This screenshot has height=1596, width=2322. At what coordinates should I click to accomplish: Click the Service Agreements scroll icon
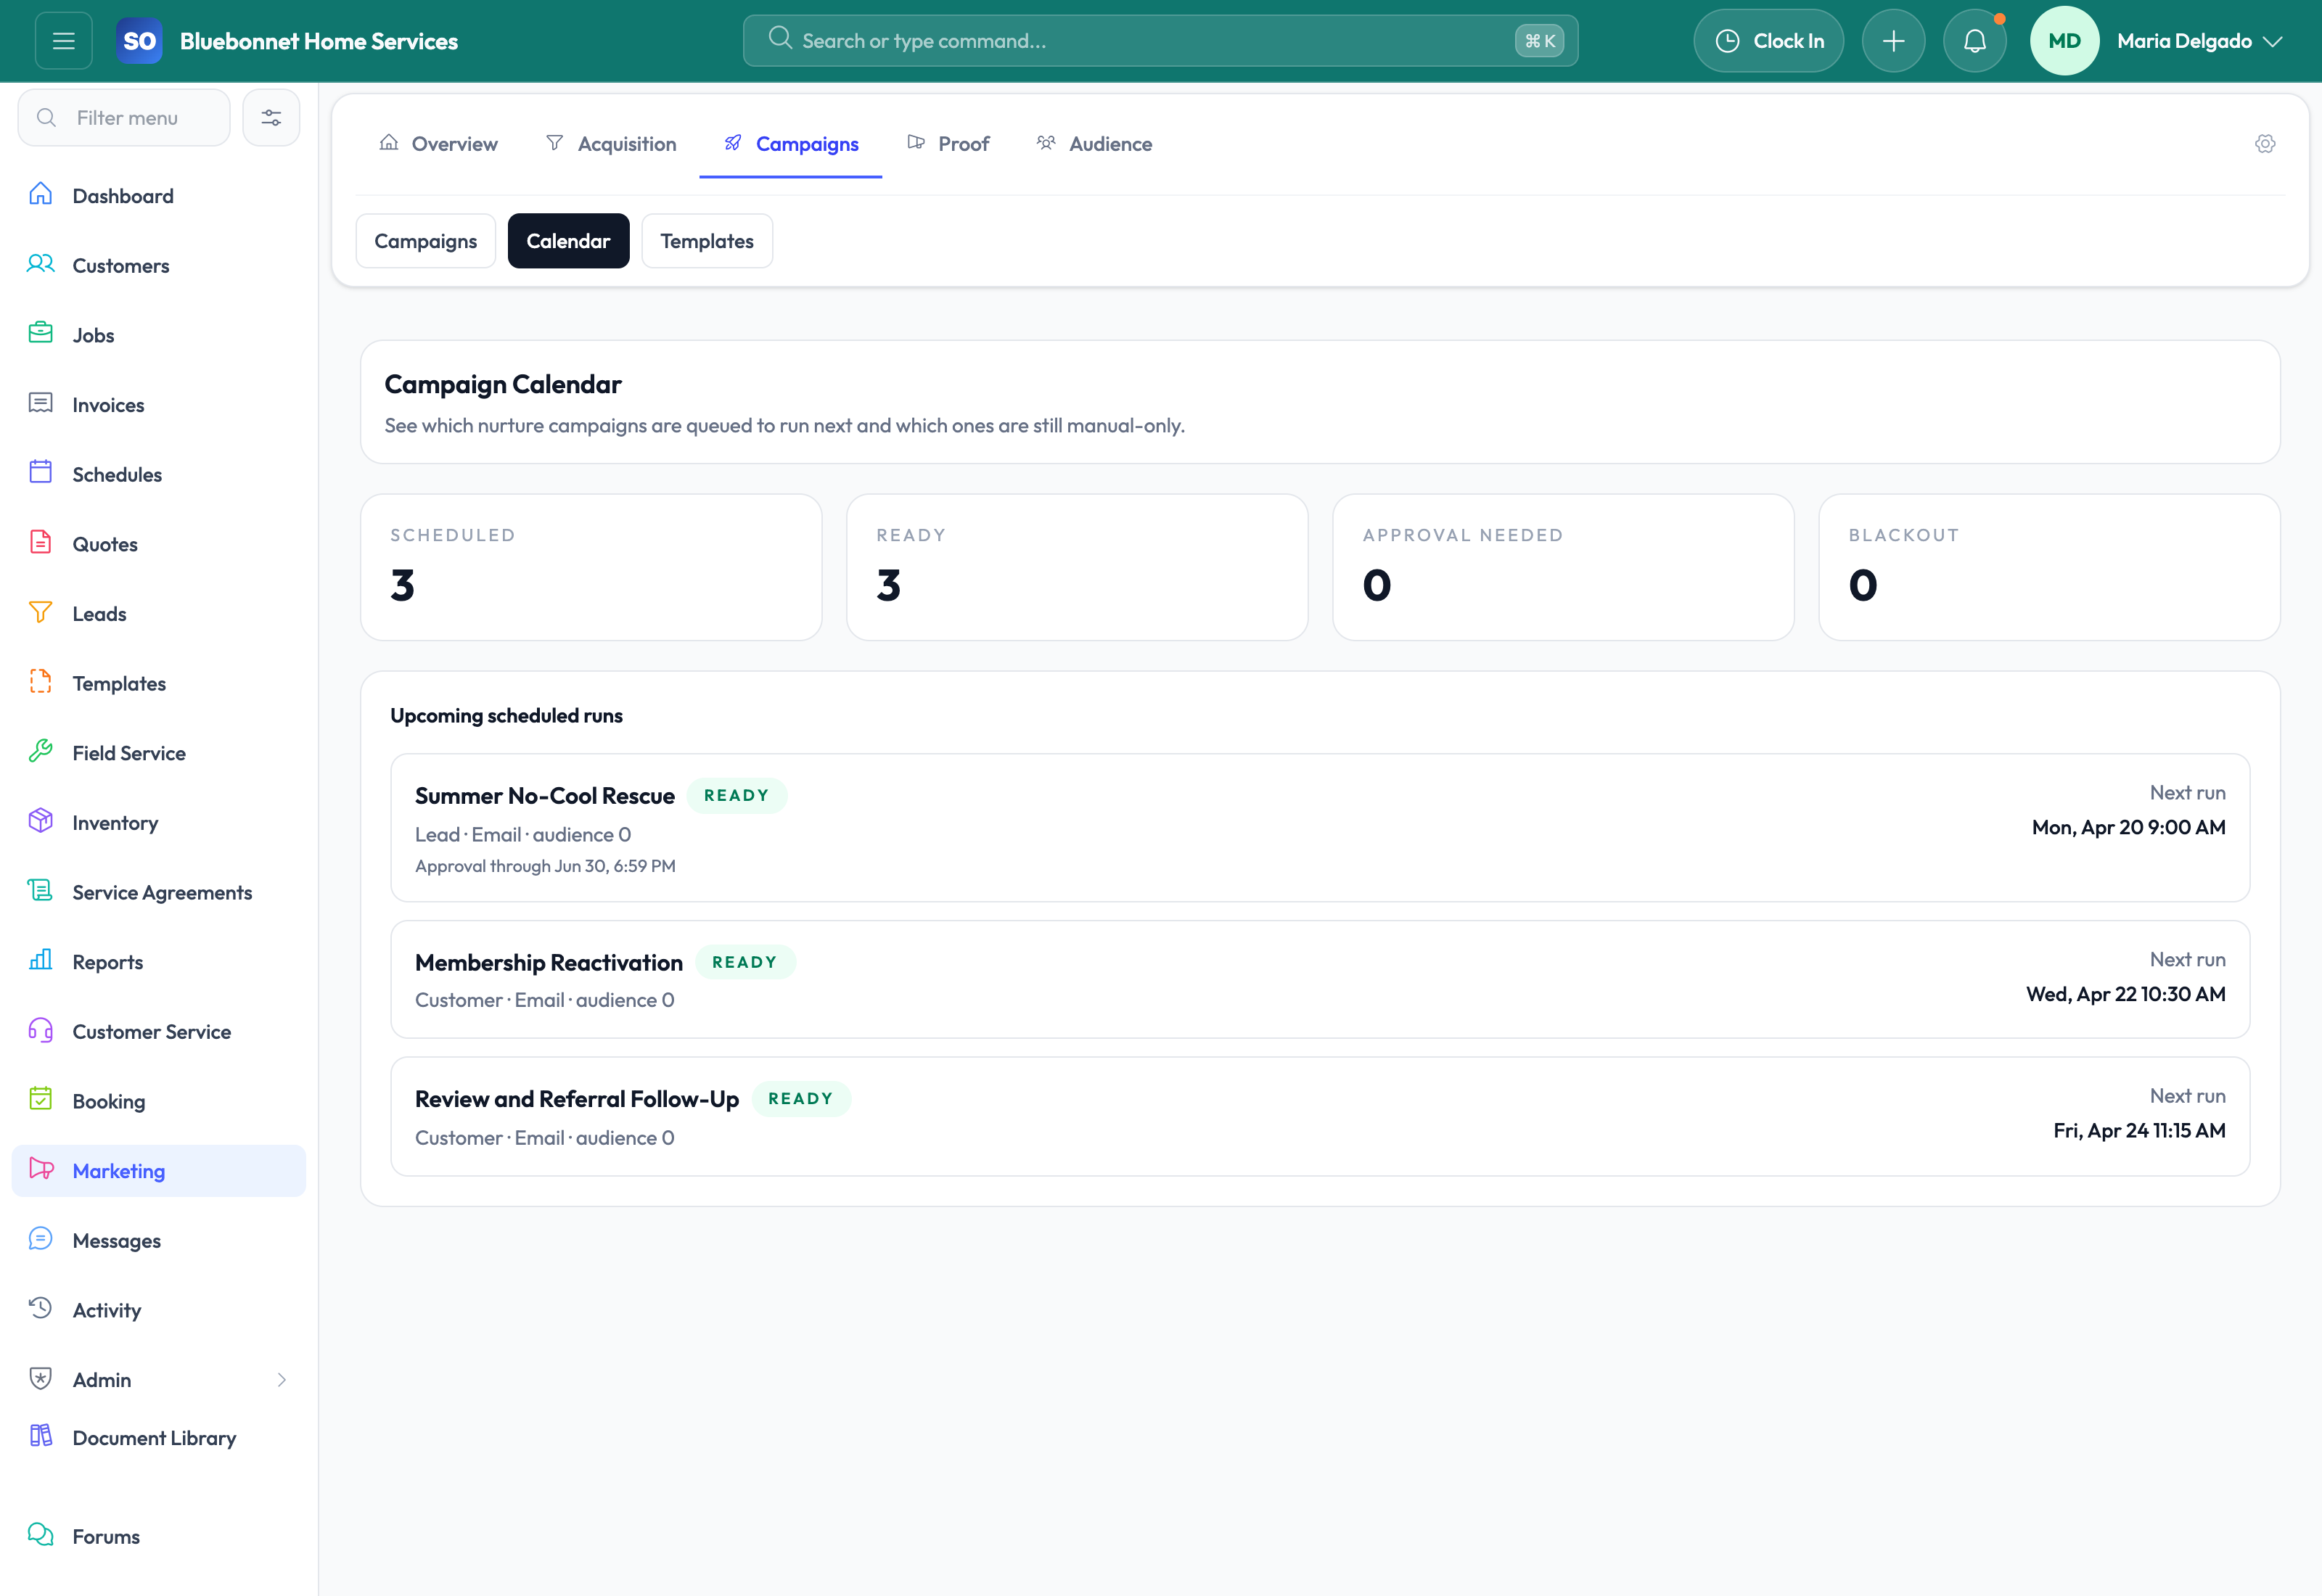(x=41, y=891)
